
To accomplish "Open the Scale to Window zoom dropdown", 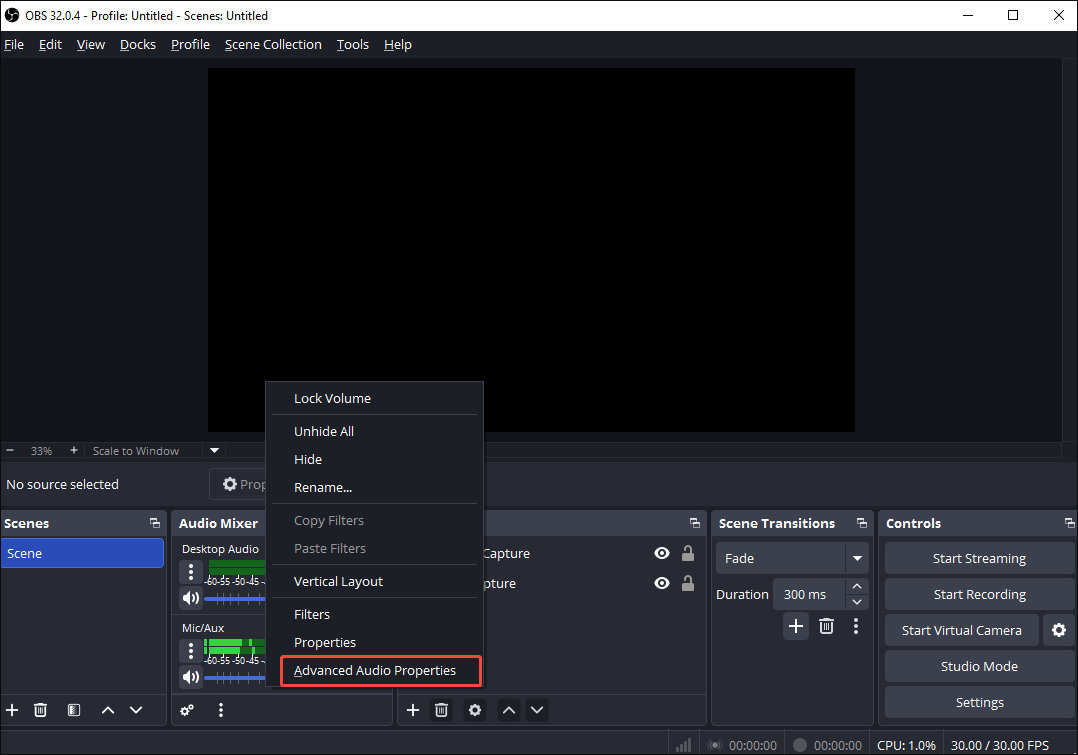I will (213, 450).
